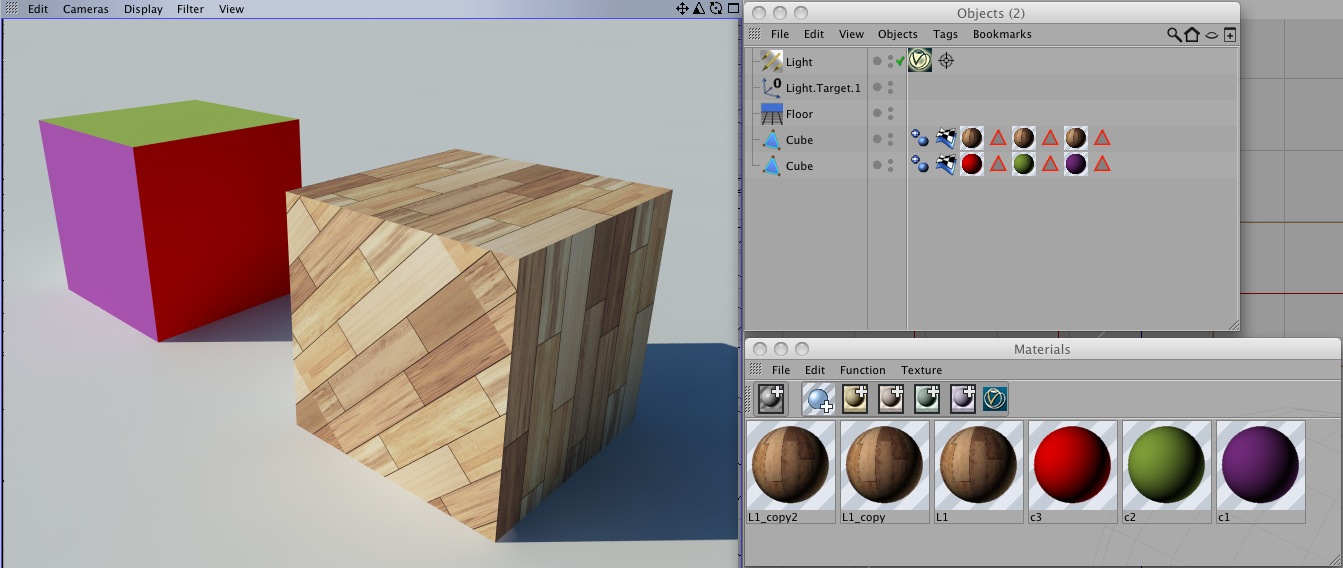Click purple sphere plus icon in Materials toolbar
Image resolution: width=1343 pixels, height=568 pixels.
click(x=963, y=398)
